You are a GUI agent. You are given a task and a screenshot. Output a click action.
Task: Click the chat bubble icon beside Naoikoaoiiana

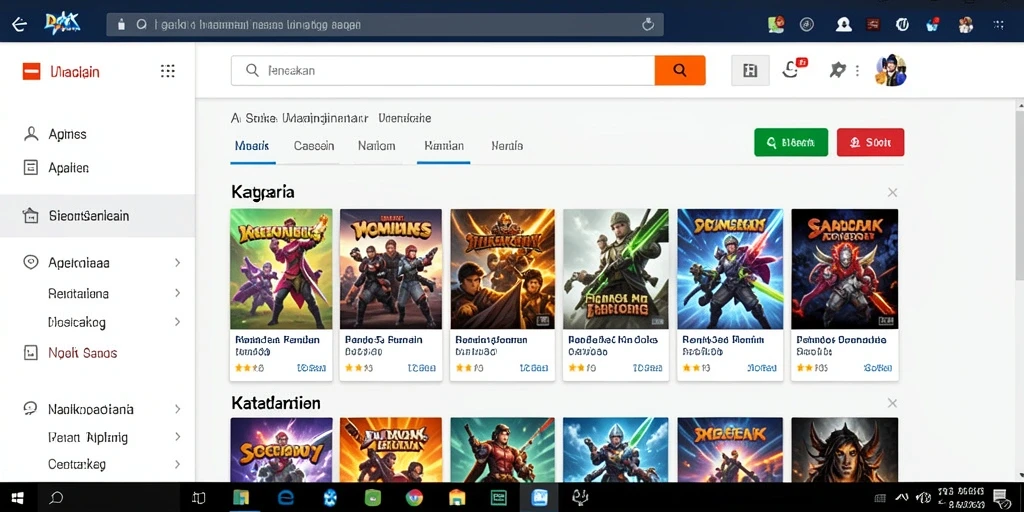click(x=30, y=409)
